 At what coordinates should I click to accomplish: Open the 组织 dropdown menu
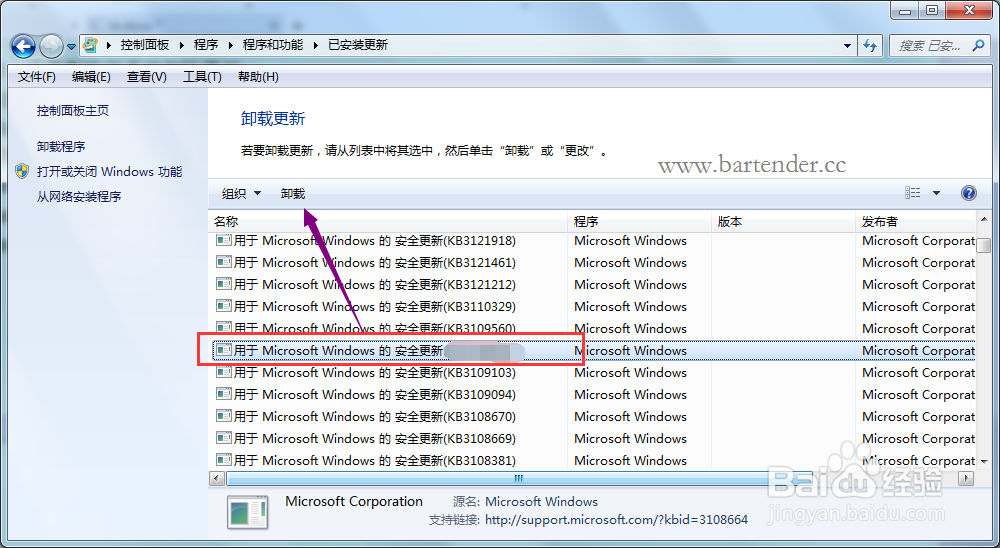(x=241, y=193)
